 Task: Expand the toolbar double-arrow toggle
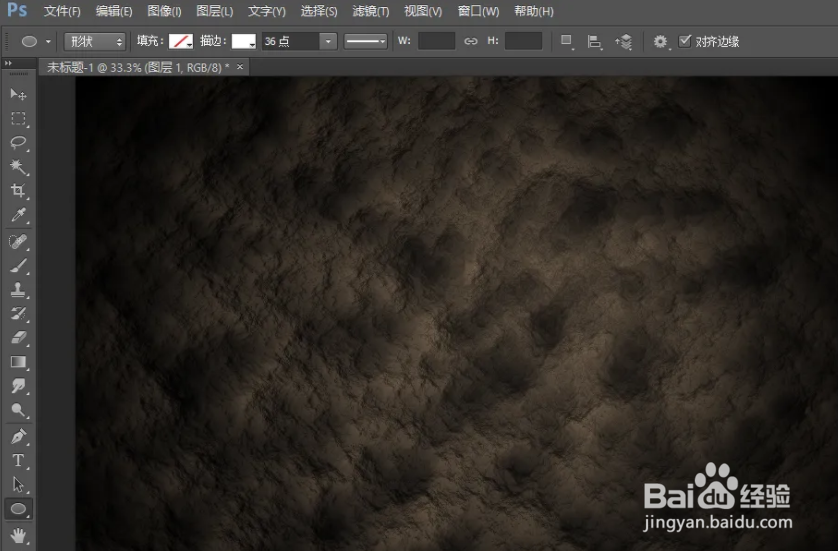pos(8,64)
